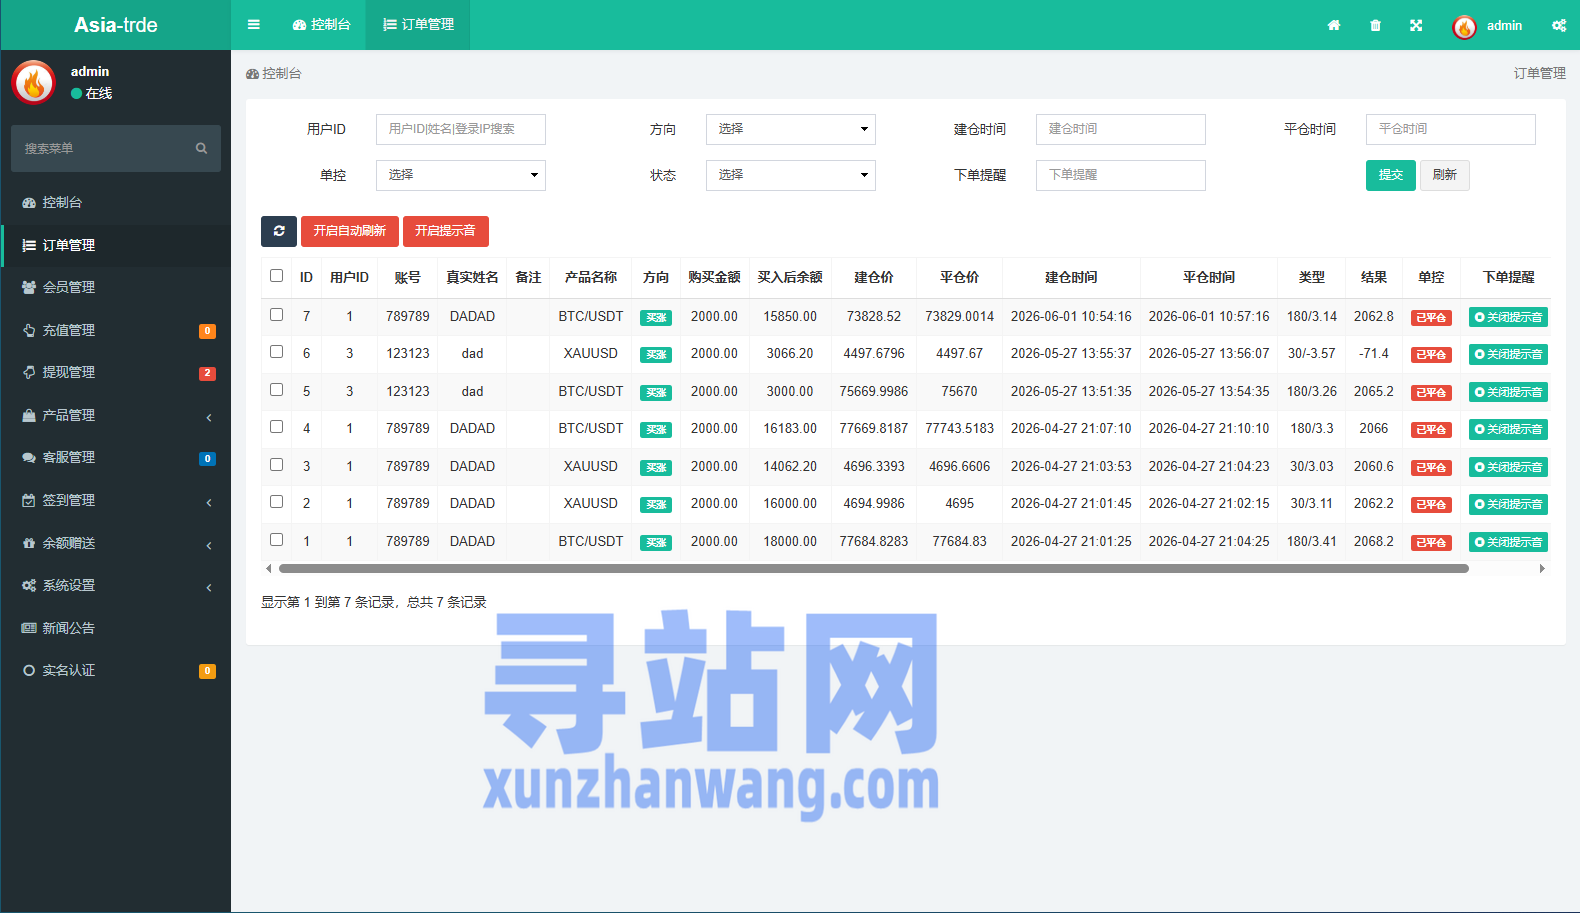Click 关闭提示音 for order ID 7
Screen dimensions: 1580x913
[x=1508, y=317]
